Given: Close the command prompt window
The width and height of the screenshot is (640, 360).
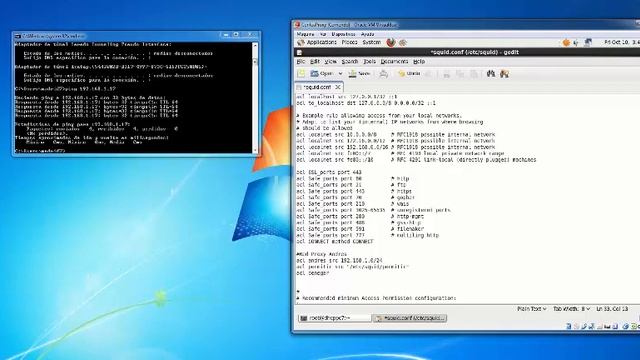Looking at the screenshot, I should pyautogui.click(x=251, y=35).
